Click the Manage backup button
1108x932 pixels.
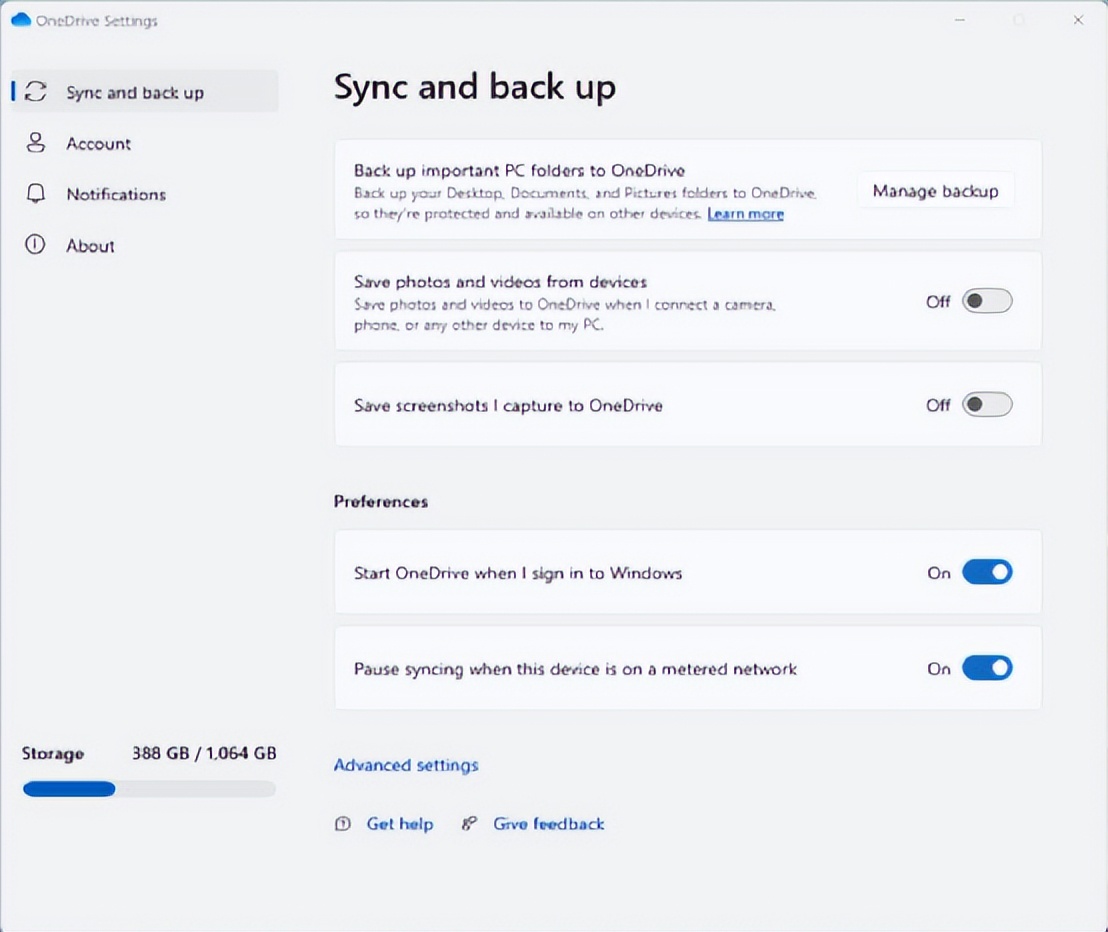pyautogui.click(x=935, y=190)
